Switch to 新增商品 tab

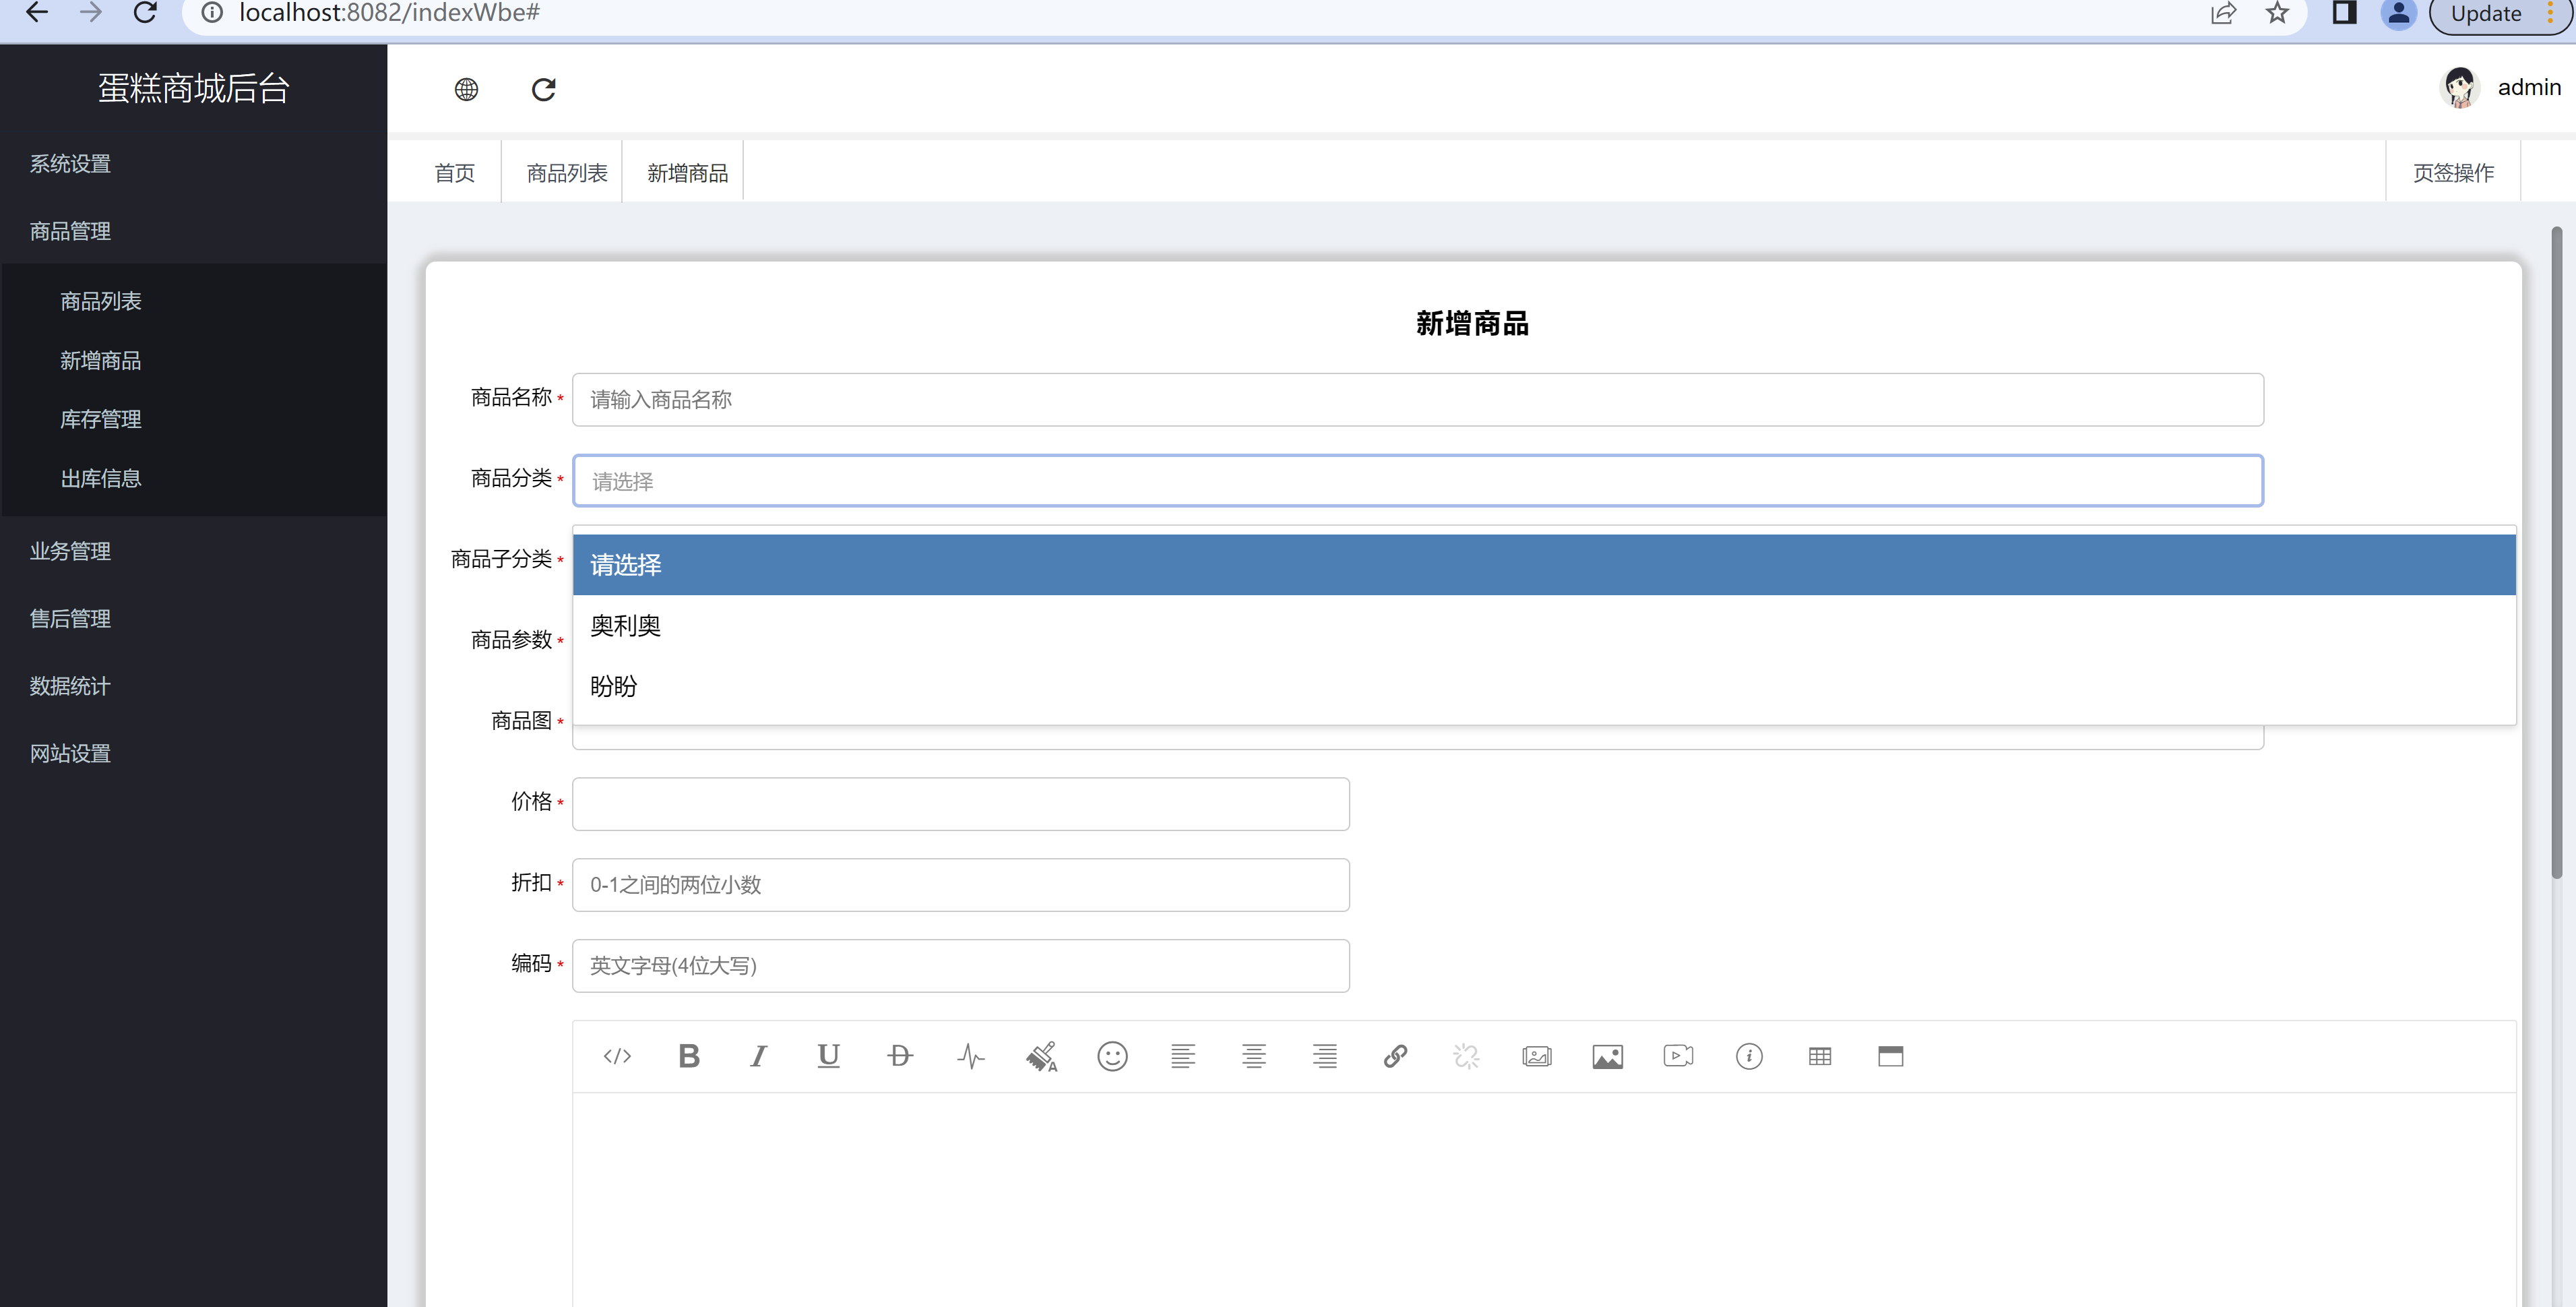tap(687, 173)
